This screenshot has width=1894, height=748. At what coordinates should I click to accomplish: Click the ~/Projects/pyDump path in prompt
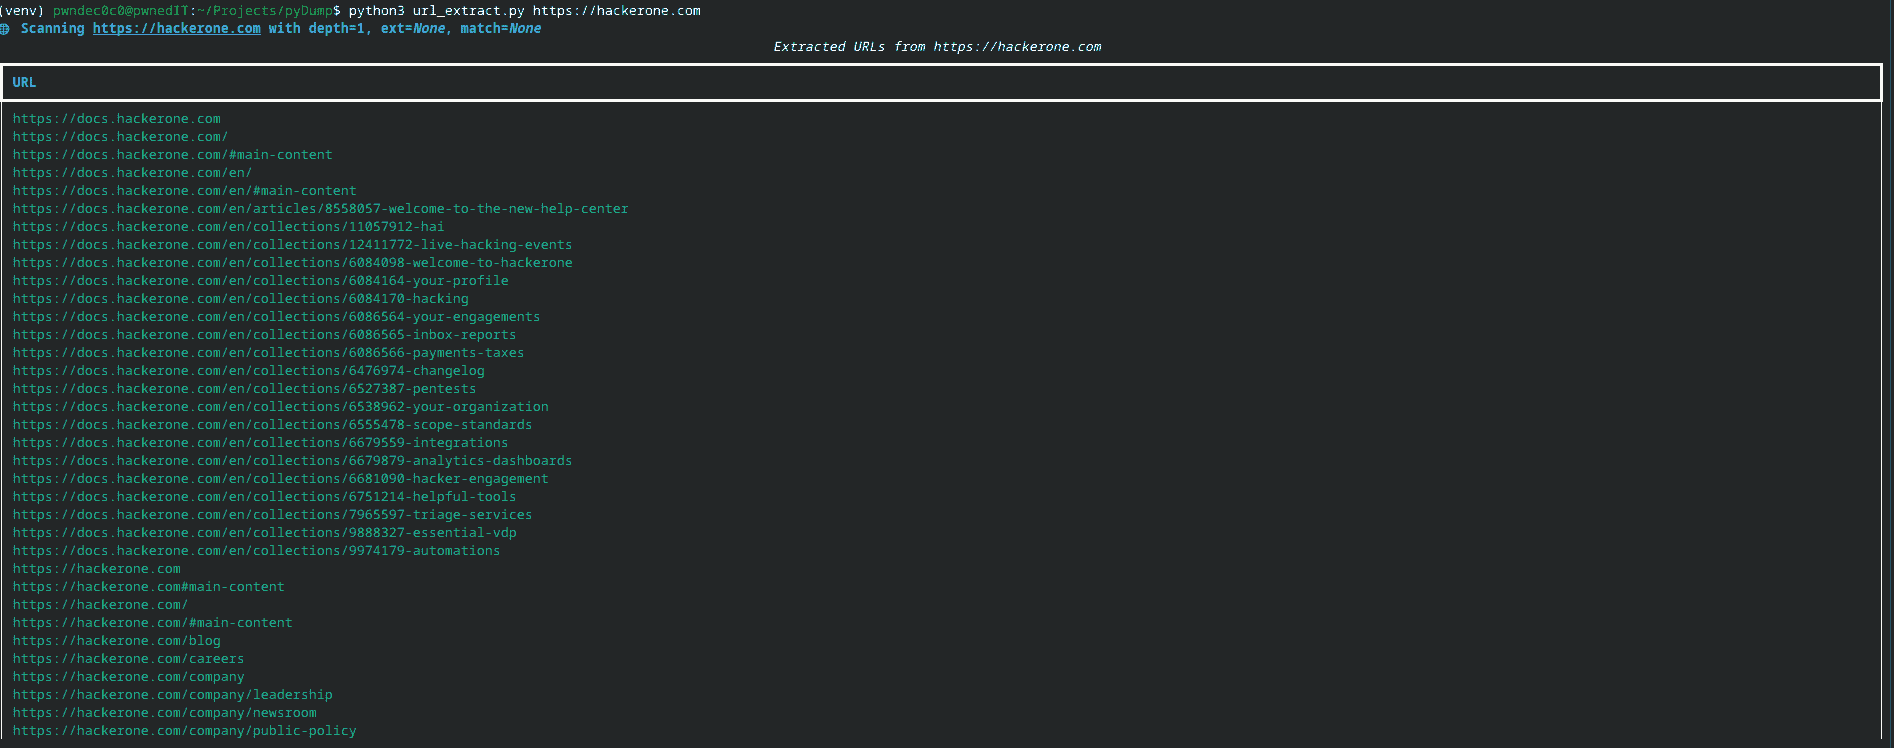tap(265, 11)
